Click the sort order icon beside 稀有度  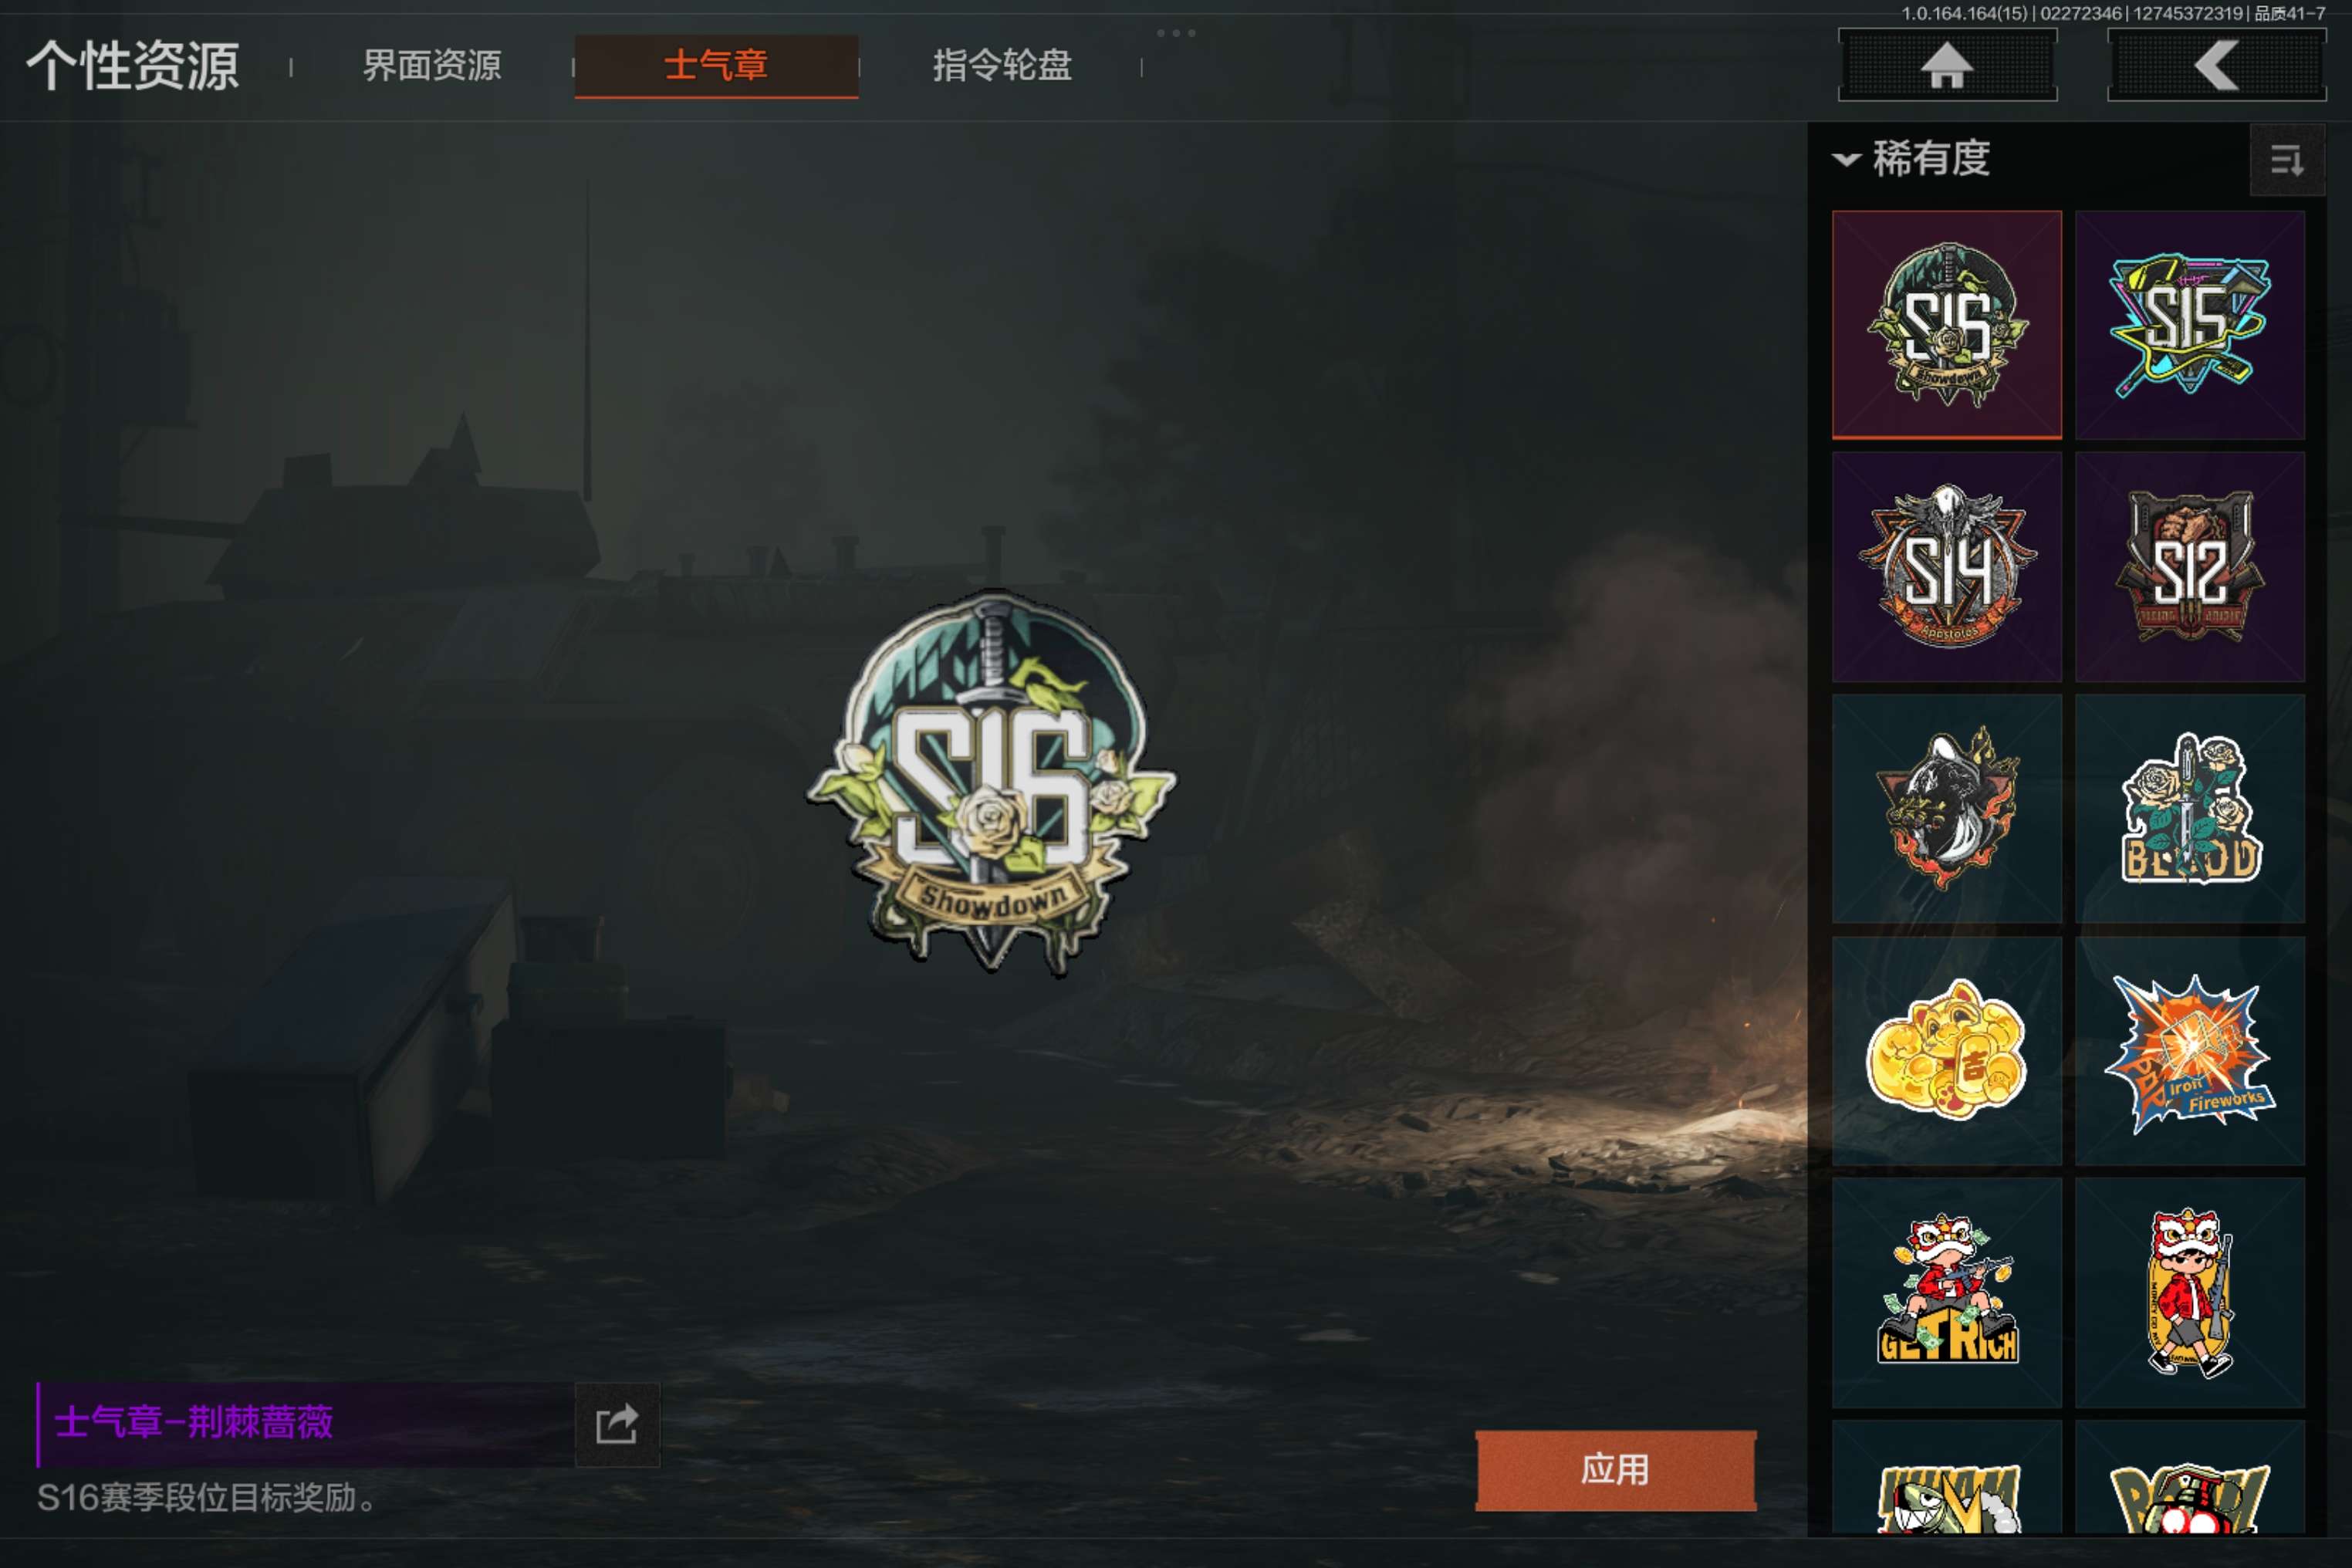tap(2286, 160)
